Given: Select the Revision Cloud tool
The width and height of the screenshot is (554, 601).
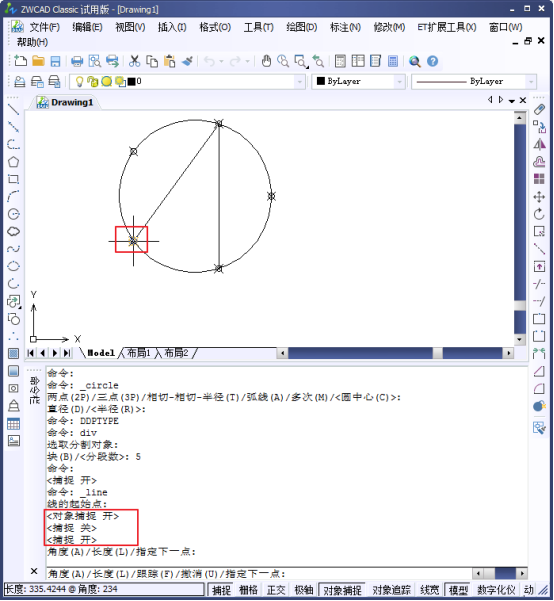Looking at the screenshot, I should coord(13,231).
